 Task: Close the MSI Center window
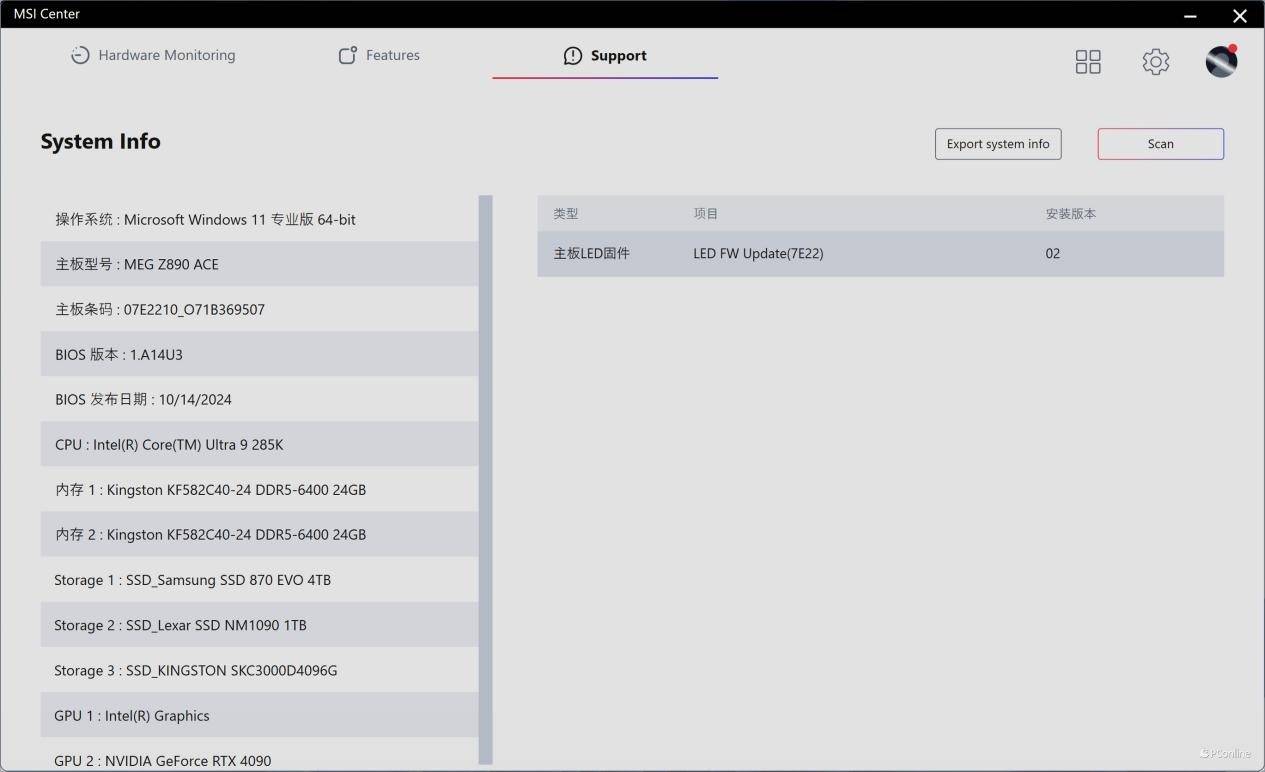1239,15
